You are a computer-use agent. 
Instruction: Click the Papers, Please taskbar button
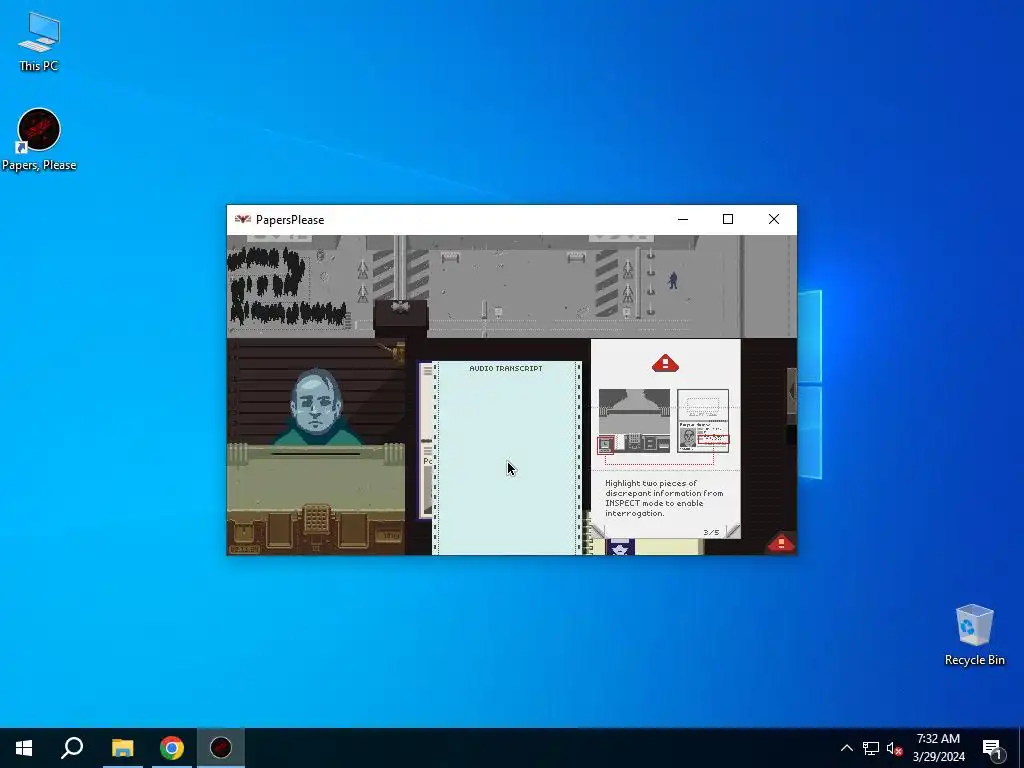221,748
